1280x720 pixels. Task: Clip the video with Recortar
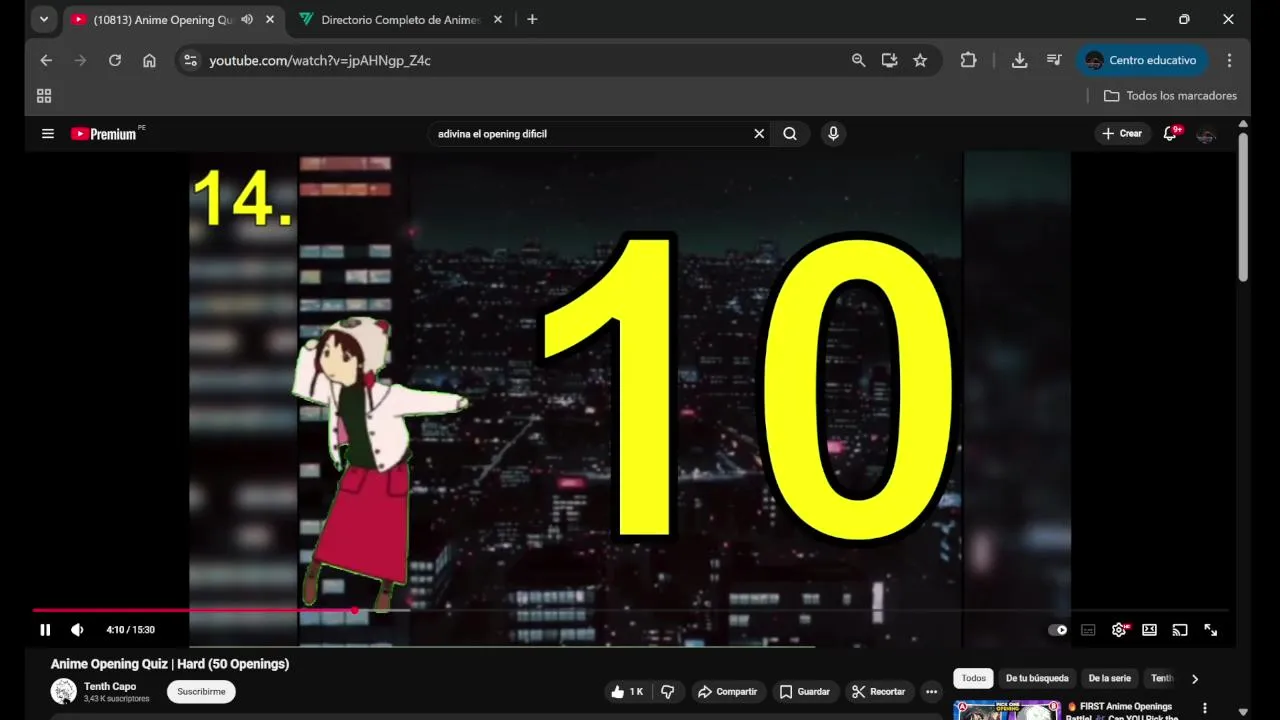pos(879,691)
